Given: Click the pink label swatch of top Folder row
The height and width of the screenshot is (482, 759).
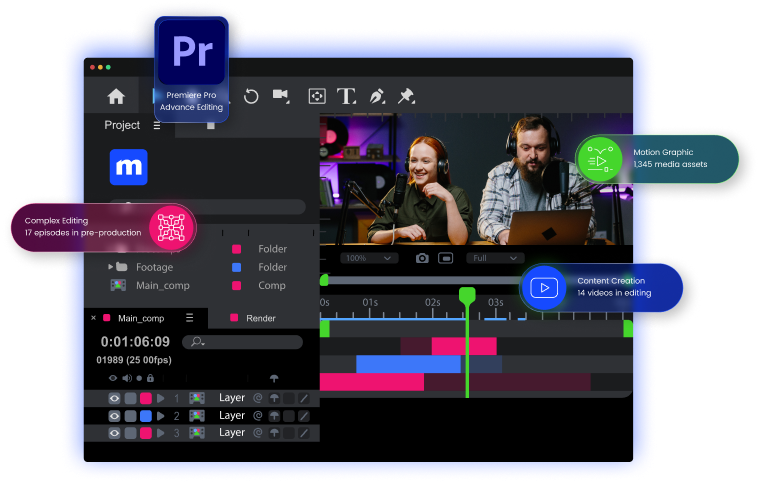Looking at the screenshot, I should [237, 249].
